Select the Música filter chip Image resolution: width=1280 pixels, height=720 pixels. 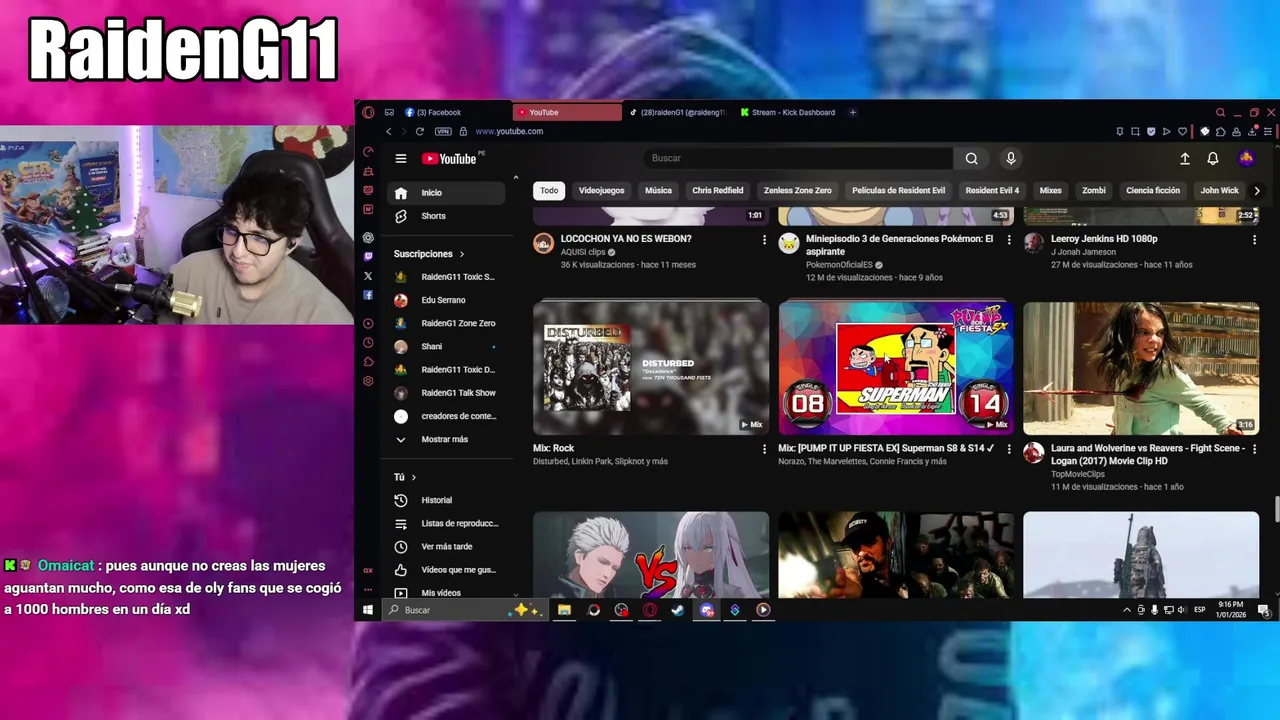click(x=658, y=190)
